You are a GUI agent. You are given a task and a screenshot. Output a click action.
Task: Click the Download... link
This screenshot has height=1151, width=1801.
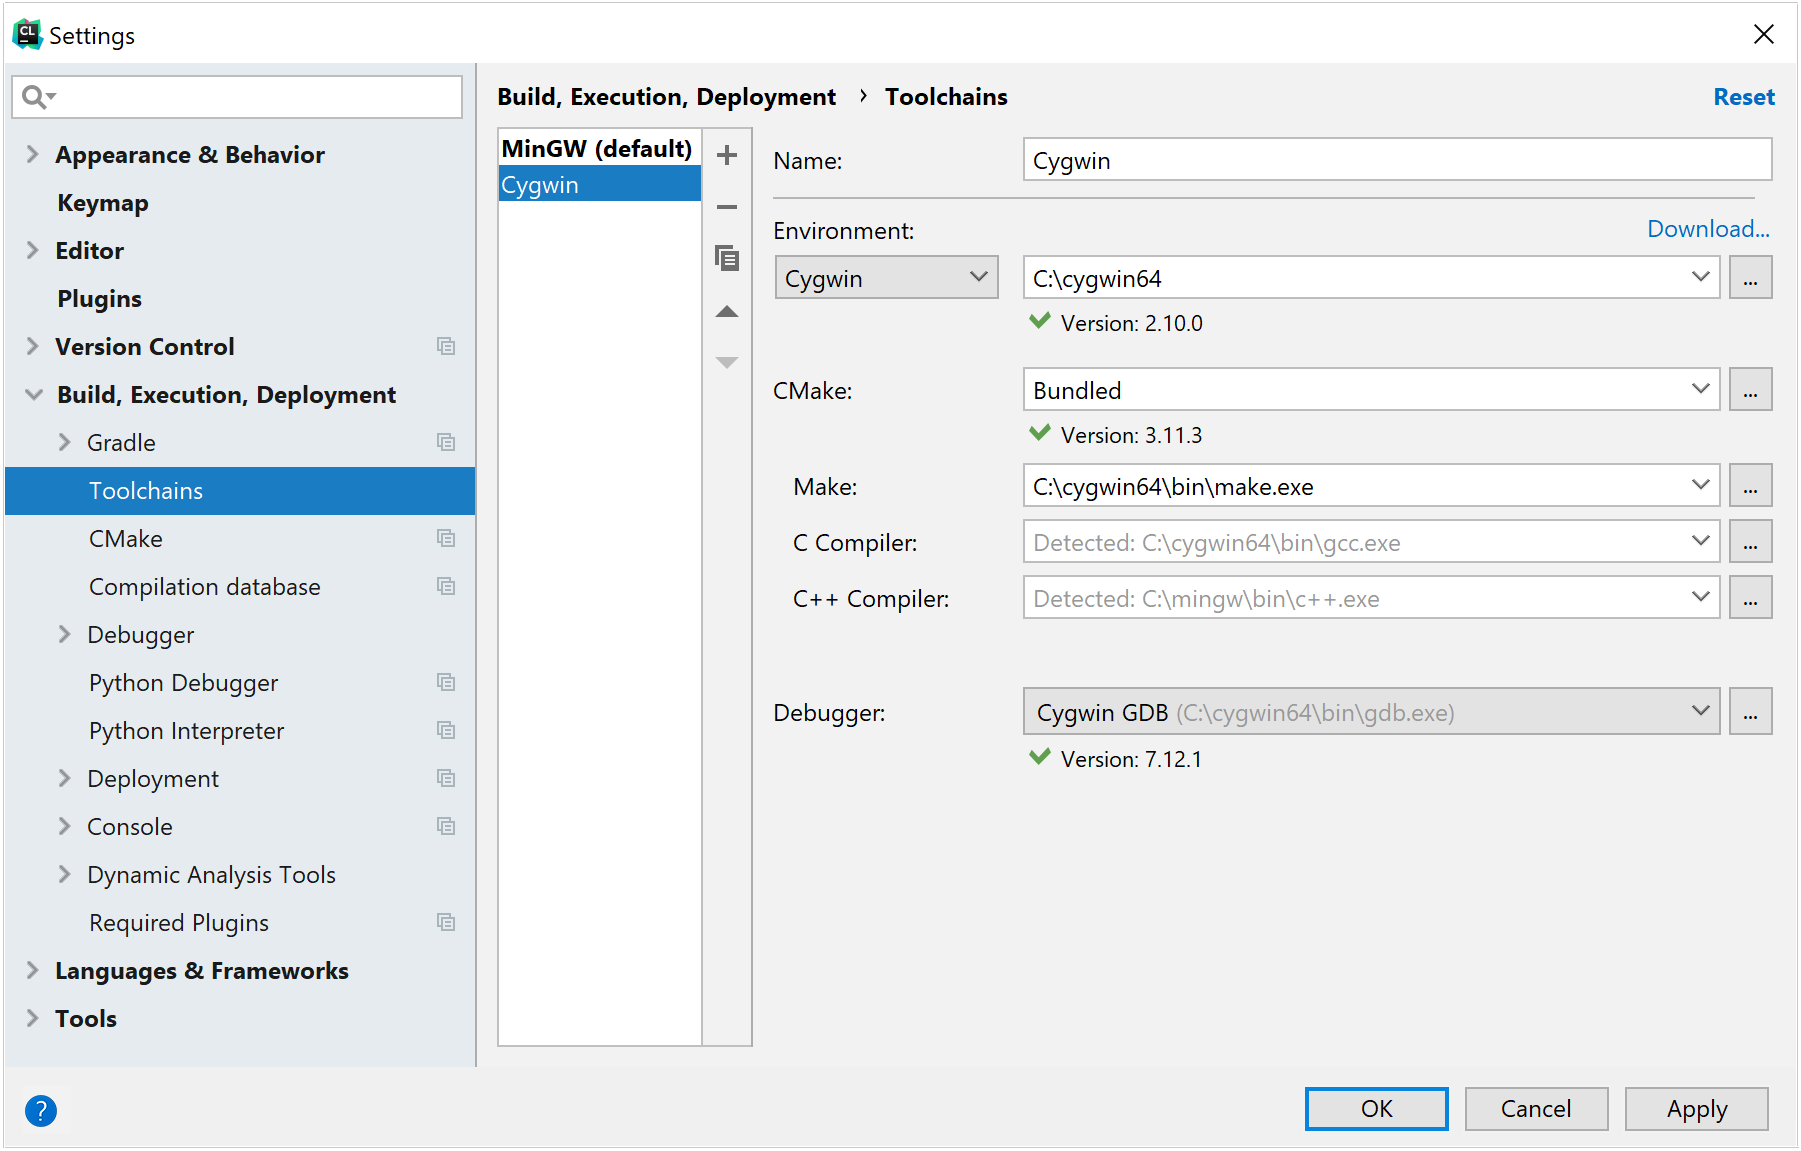click(x=1708, y=229)
